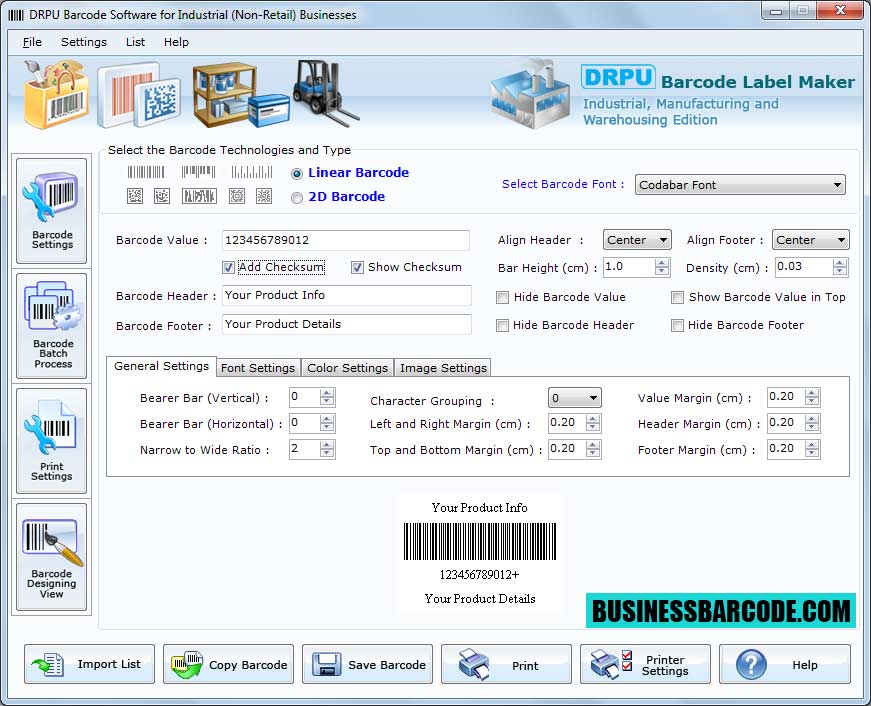Open the Align Header dropdown
The height and width of the screenshot is (706, 871).
point(637,240)
